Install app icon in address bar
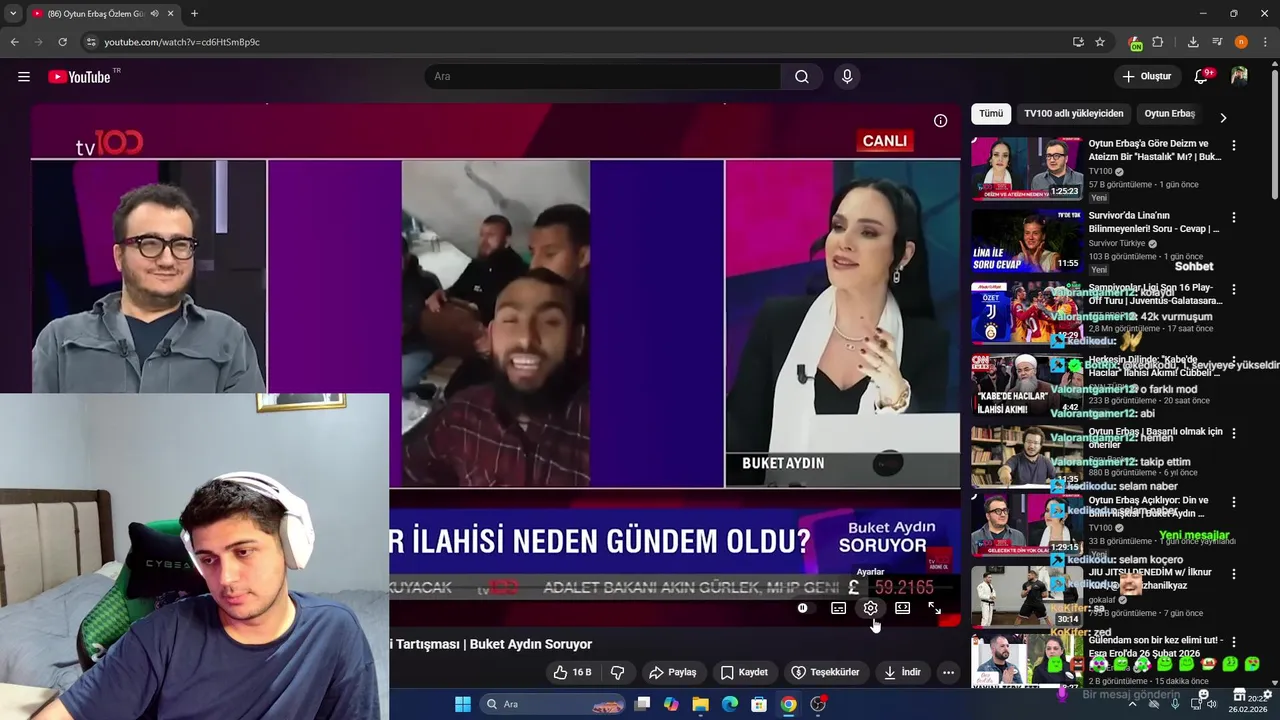The height and width of the screenshot is (720, 1280). click(1078, 42)
